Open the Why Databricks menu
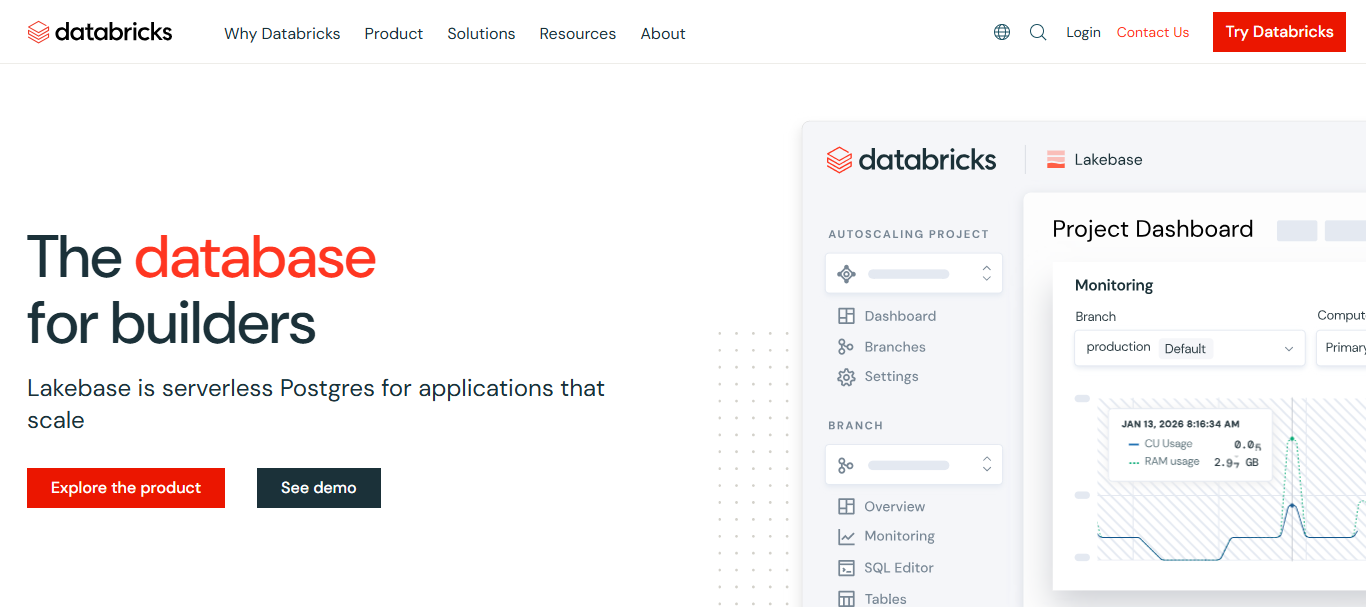The width and height of the screenshot is (1366, 607). [282, 33]
